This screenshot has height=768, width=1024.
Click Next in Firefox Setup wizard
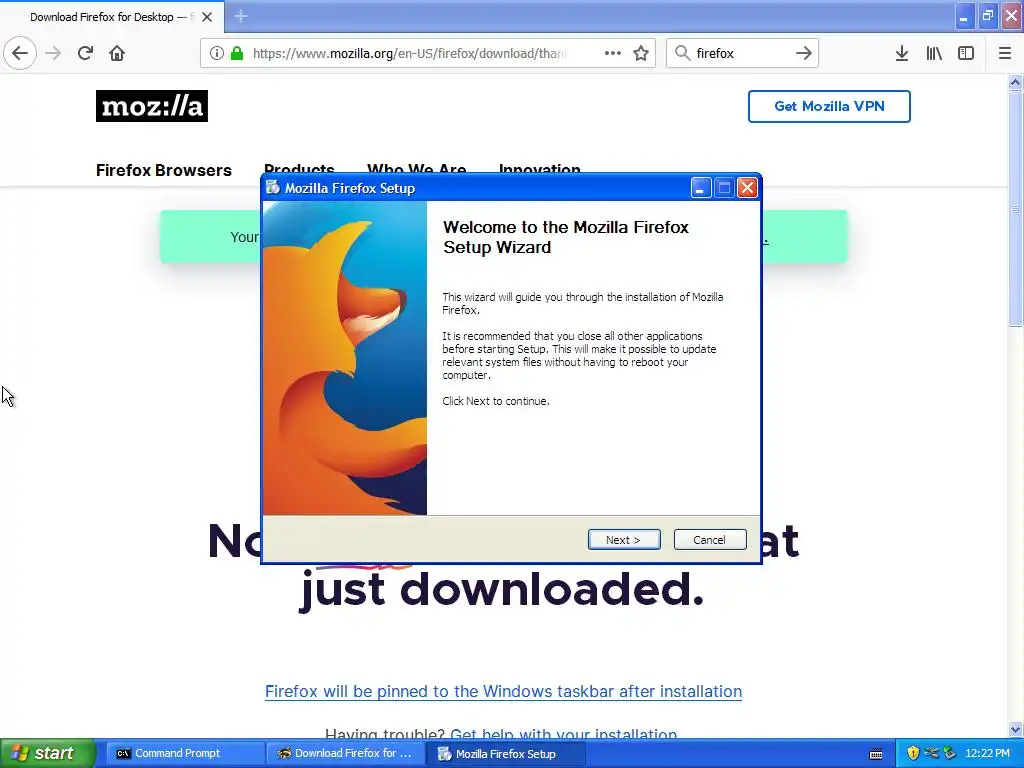tap(624, 539)
